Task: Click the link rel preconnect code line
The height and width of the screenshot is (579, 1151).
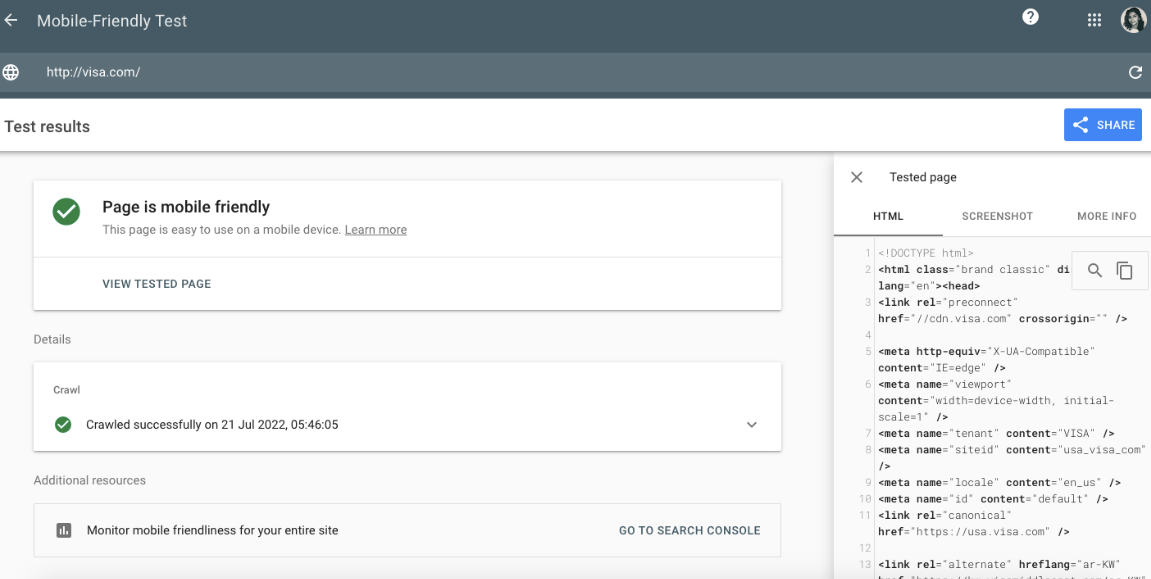Action: click(1002, 310)
